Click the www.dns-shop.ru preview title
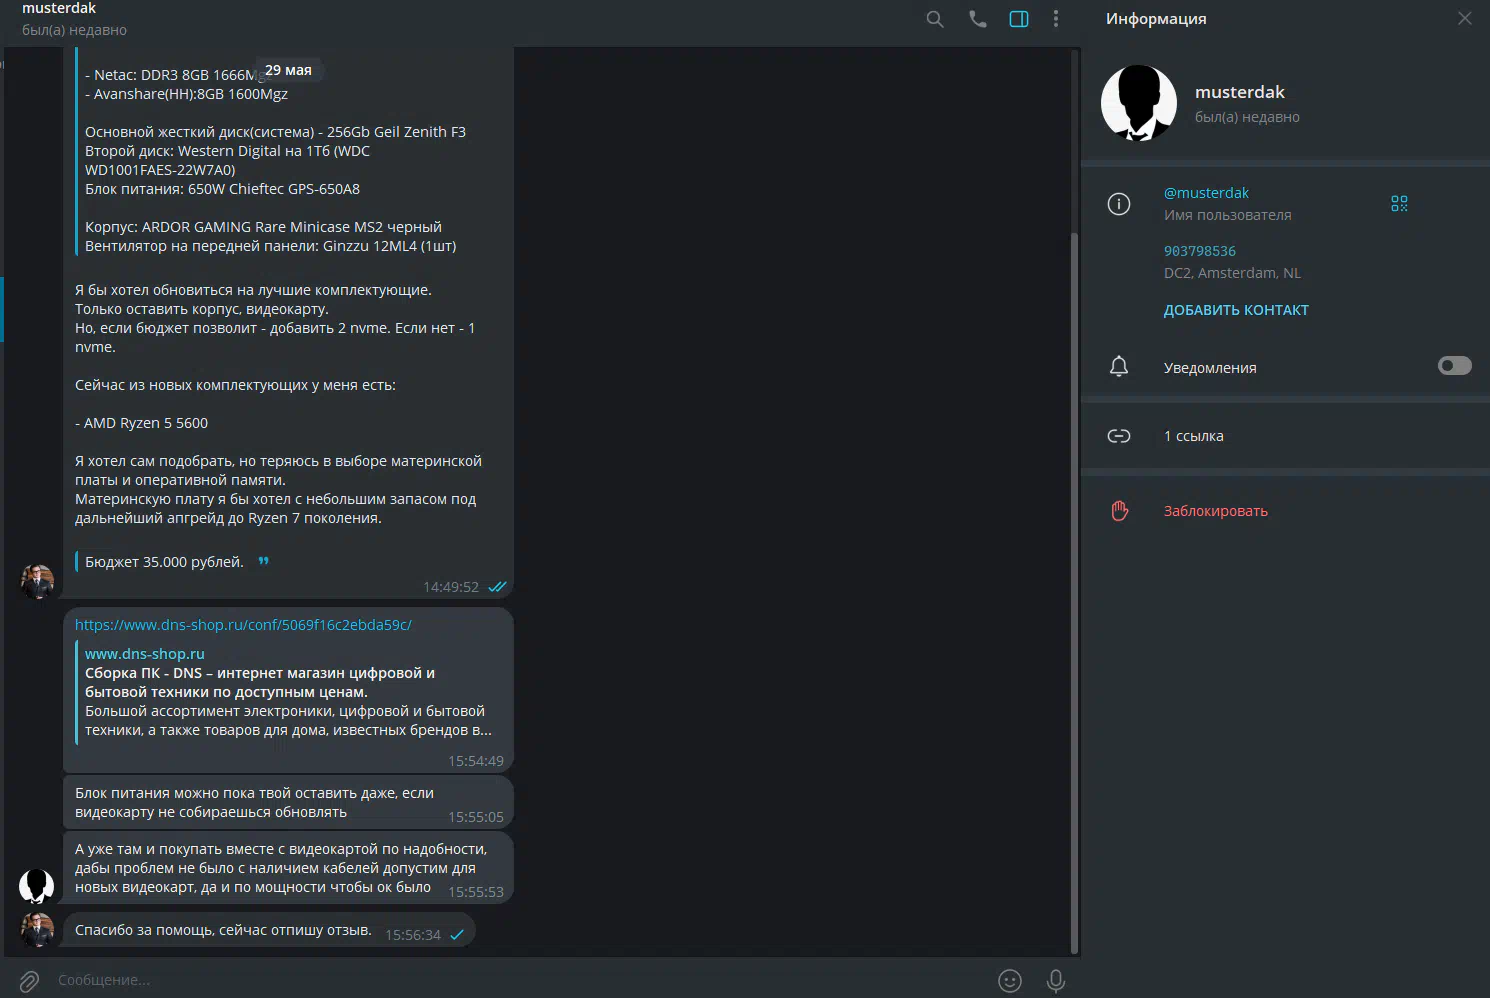The height and width of the screenshot is (998, 1490). (x=145, y=654)
